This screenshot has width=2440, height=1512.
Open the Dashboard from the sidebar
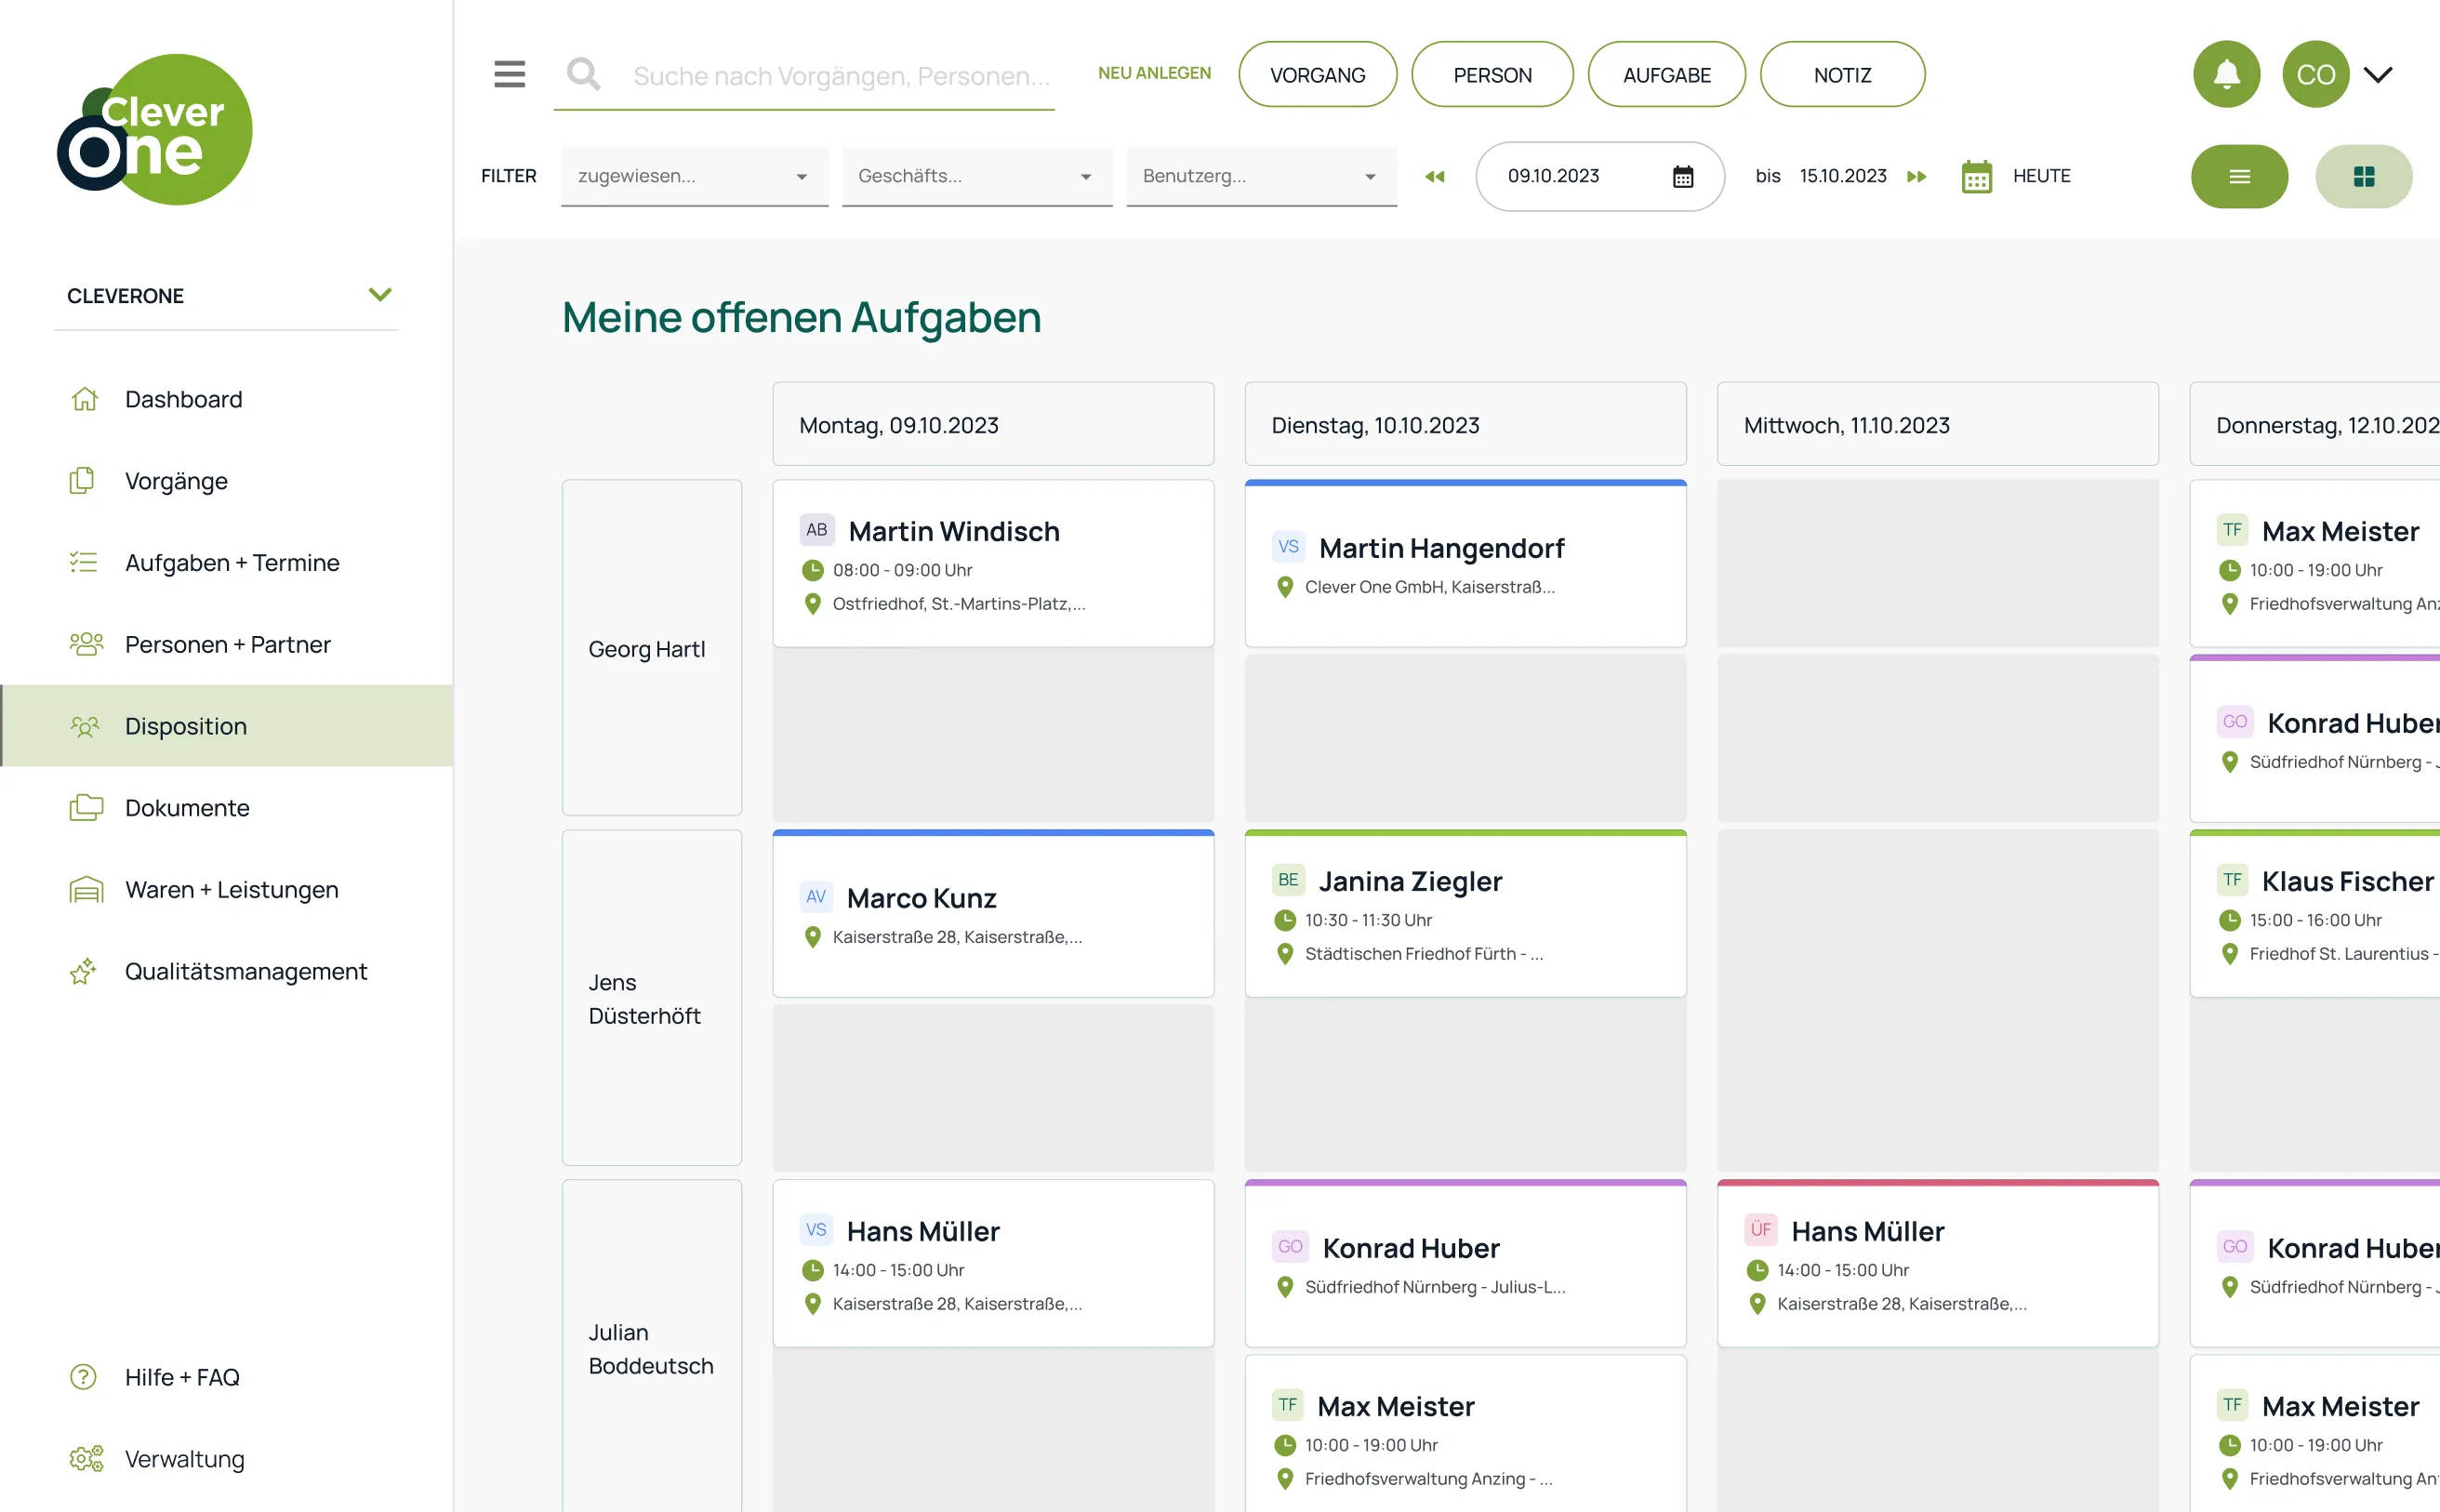point(183,399)
